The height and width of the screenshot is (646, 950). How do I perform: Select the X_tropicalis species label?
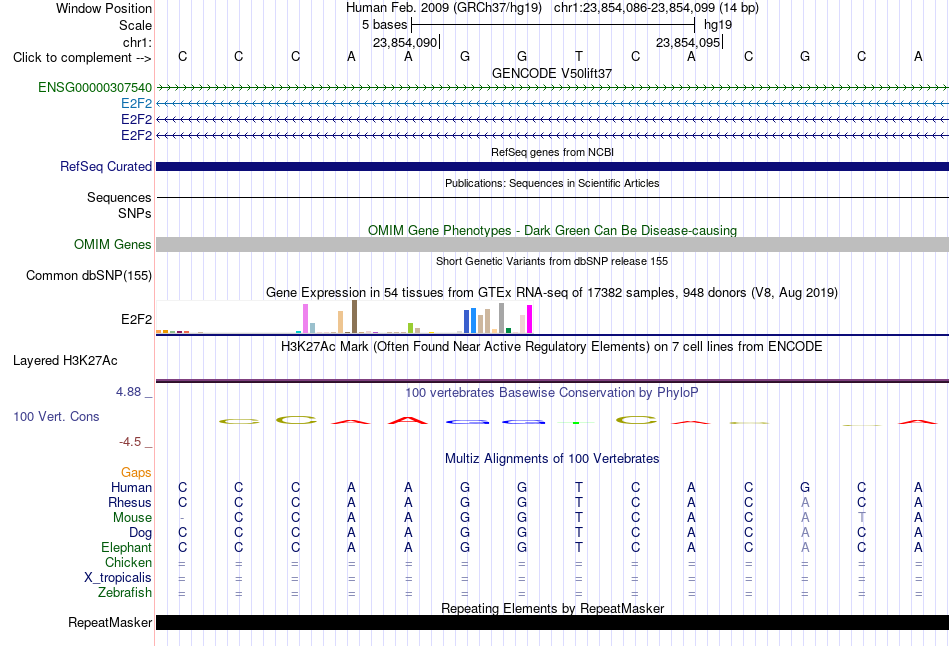tap(118, 578)
